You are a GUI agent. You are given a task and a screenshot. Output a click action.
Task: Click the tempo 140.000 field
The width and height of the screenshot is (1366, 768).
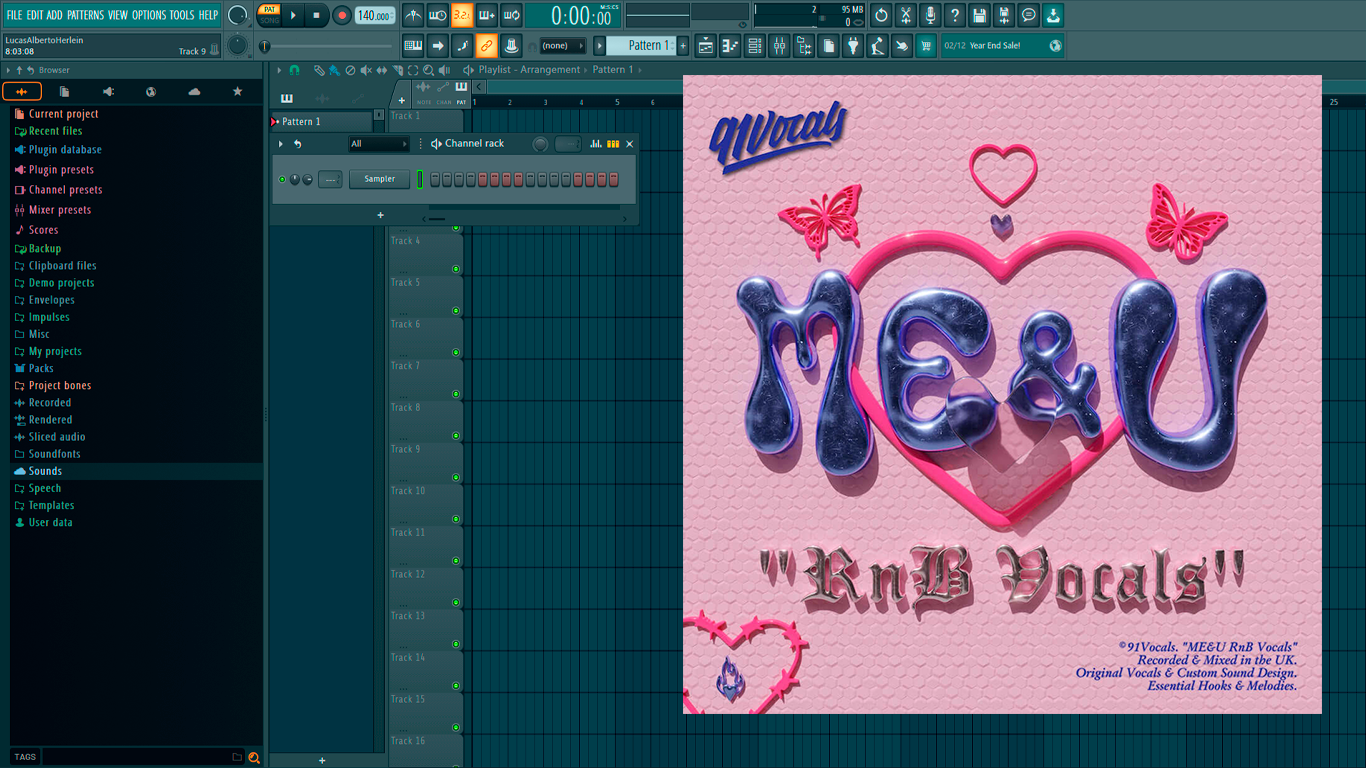375,15
